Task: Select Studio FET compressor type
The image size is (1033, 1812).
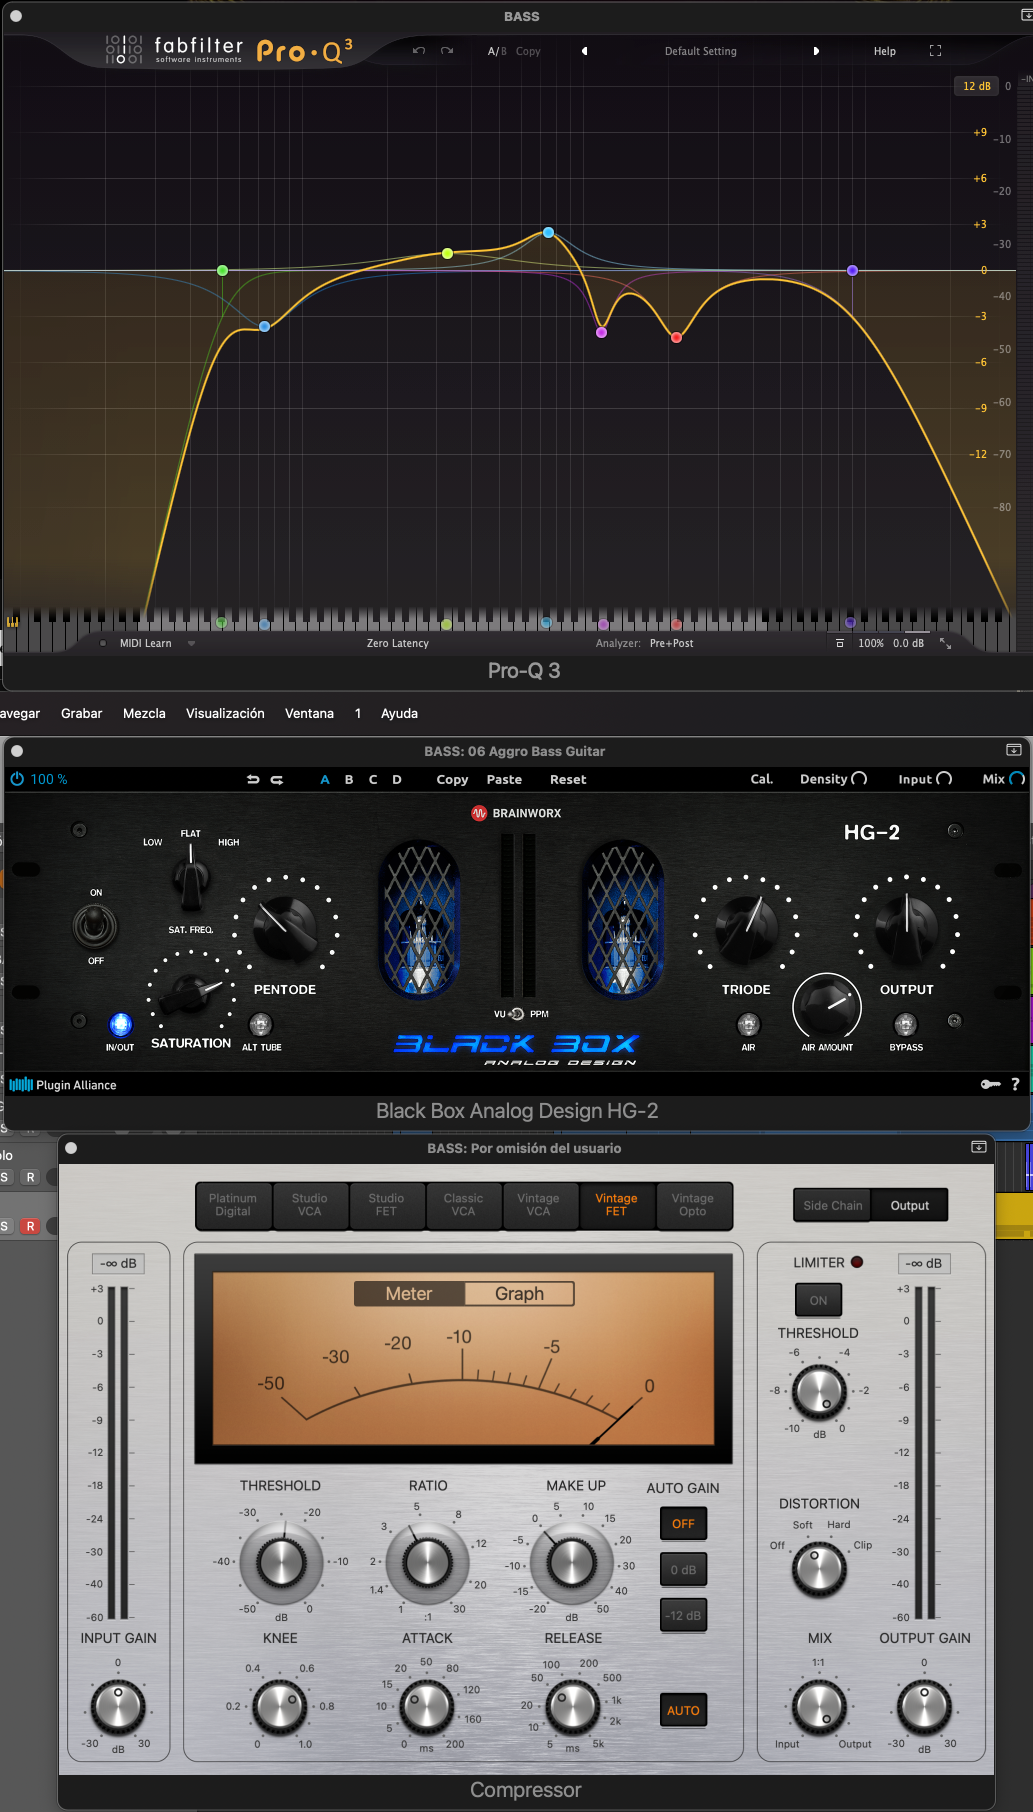Action: pos(386,1205)
